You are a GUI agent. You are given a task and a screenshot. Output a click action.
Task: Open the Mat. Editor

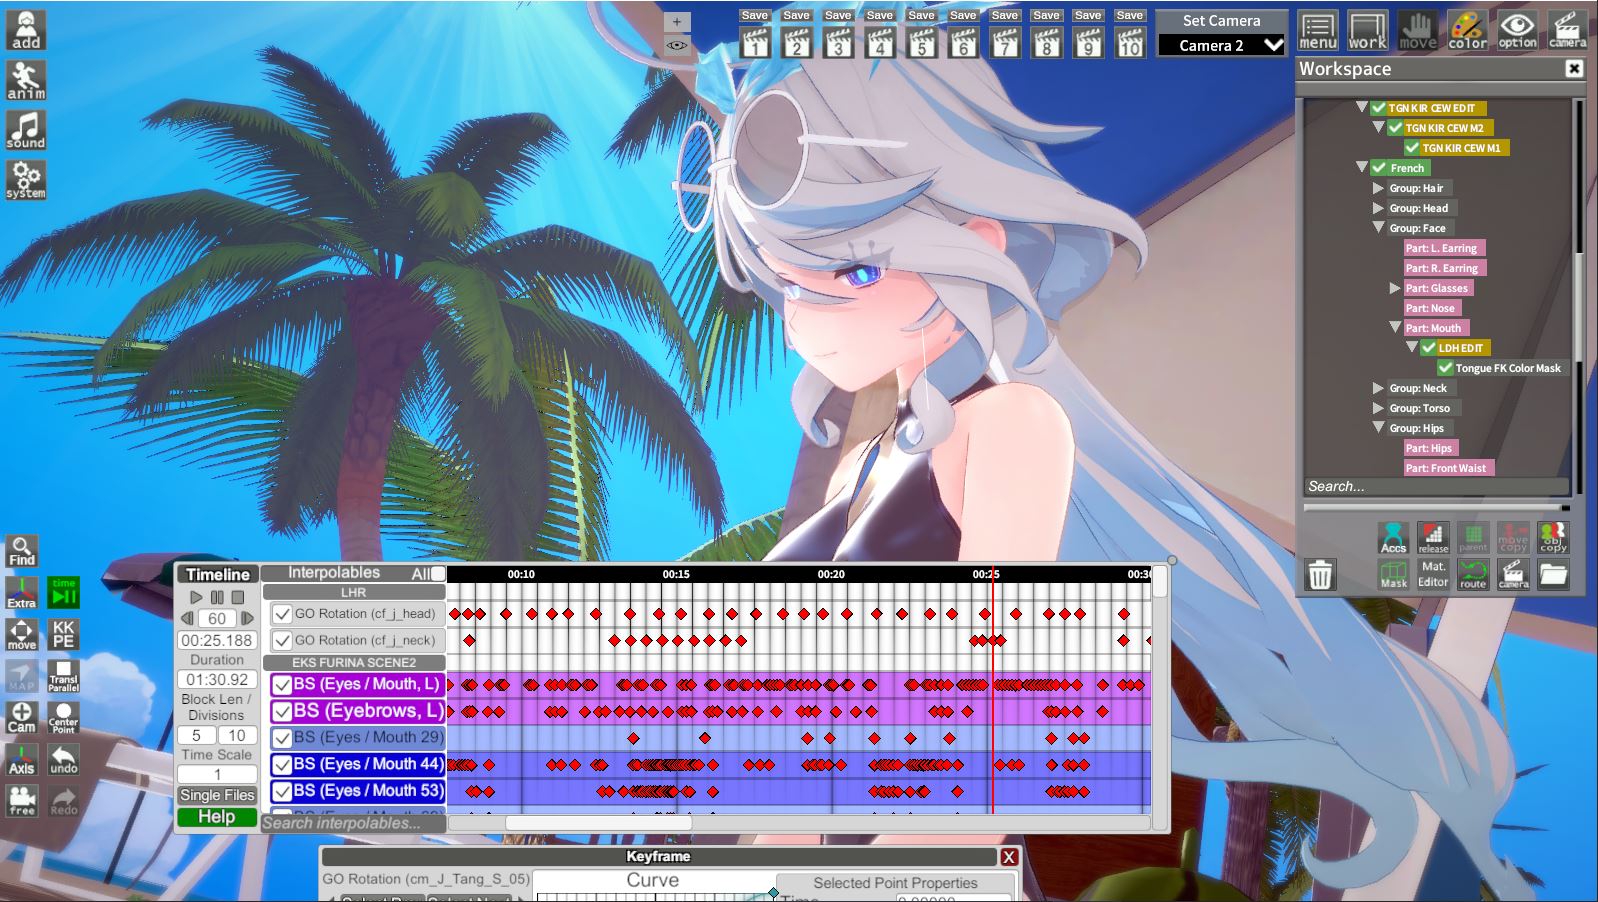[x=1433, y=574]
